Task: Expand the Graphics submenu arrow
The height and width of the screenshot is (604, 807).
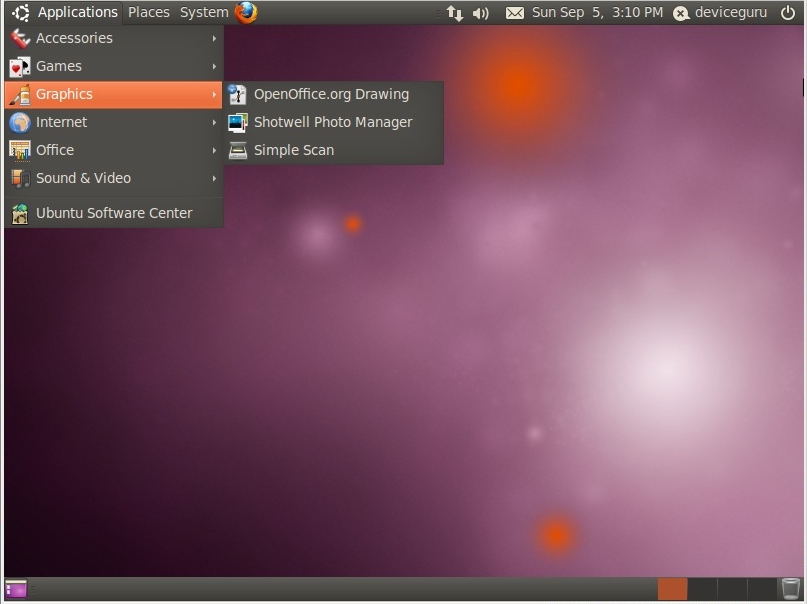Action: (214, 95)
